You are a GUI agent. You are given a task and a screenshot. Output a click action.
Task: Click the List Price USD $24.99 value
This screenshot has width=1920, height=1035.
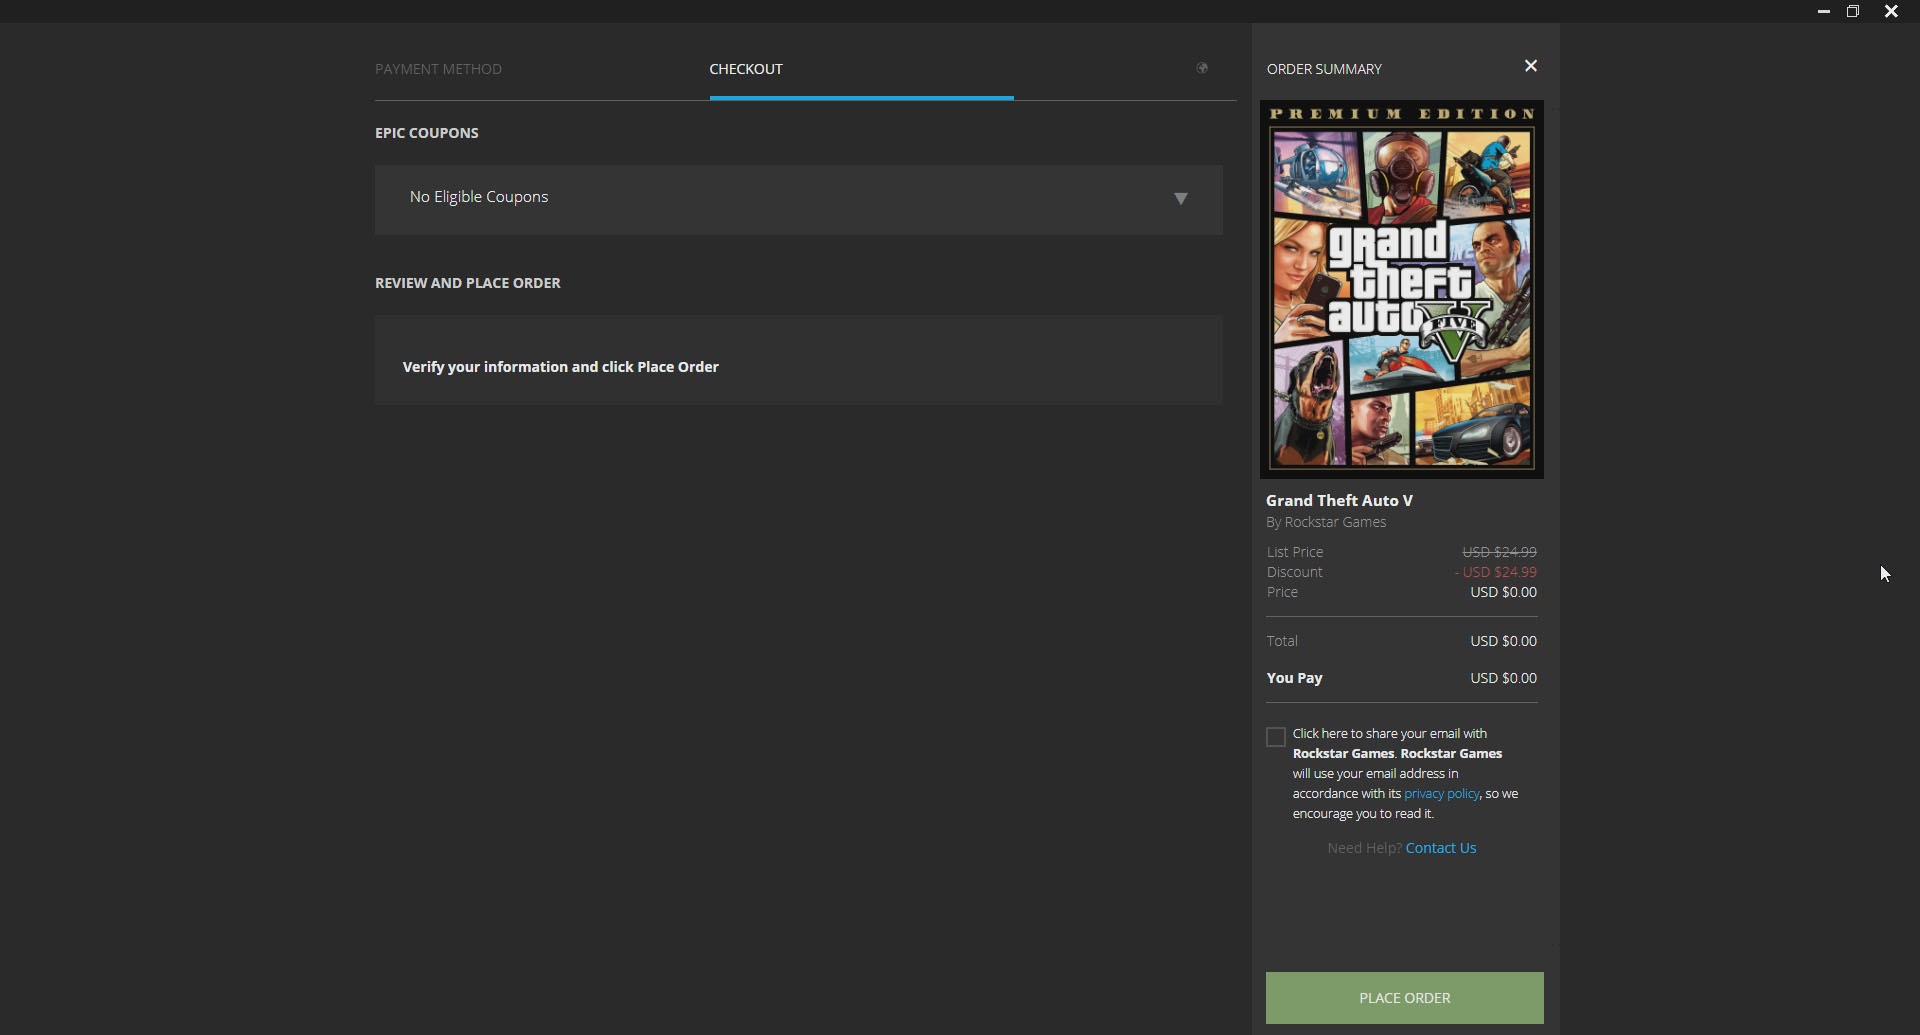[x=1499, y=552]
